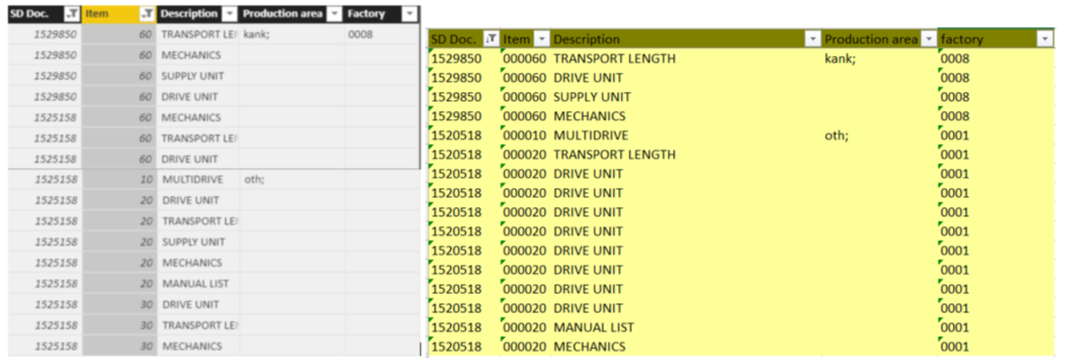Select SD Doc. 1529850 in right SUPPLY UNIT row
This screenshot has height=363, width=1072.
pyautogui.click(x=464, y=97)
